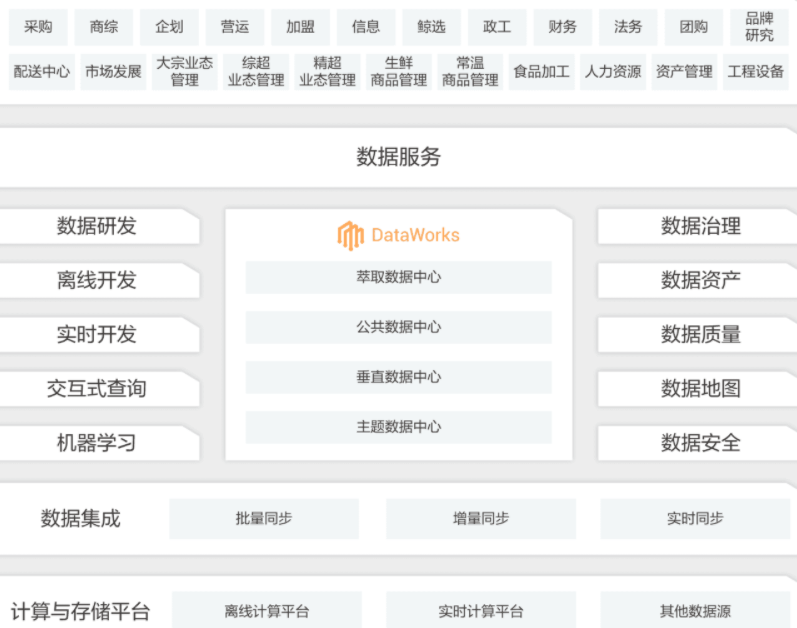Select the 商综 department box
The height and width of the screenshot is (628, 797).
[x=104, y=27]
